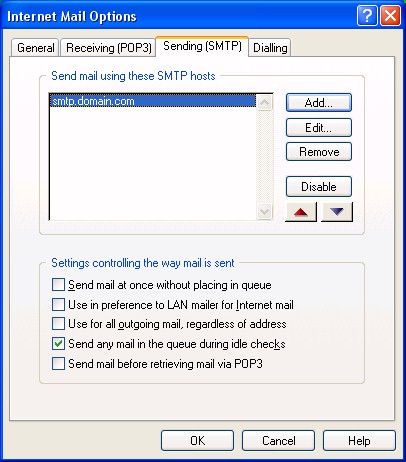The height and width of the screenshot is (462, 406).
Task: Remove the selected SMTP host
Action: (319, 152)
